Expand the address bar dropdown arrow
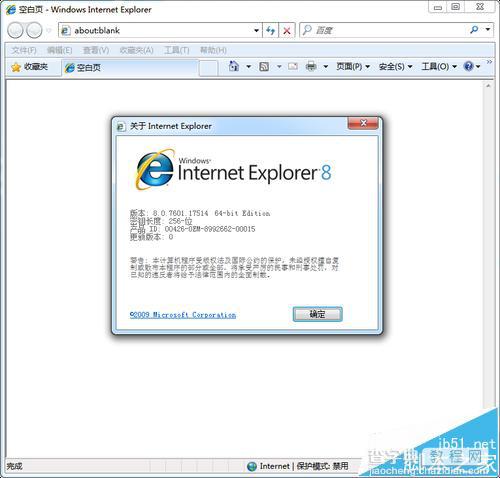Viewport: 500px width, 478px height. pyautogui.click(x=256, y=31)
